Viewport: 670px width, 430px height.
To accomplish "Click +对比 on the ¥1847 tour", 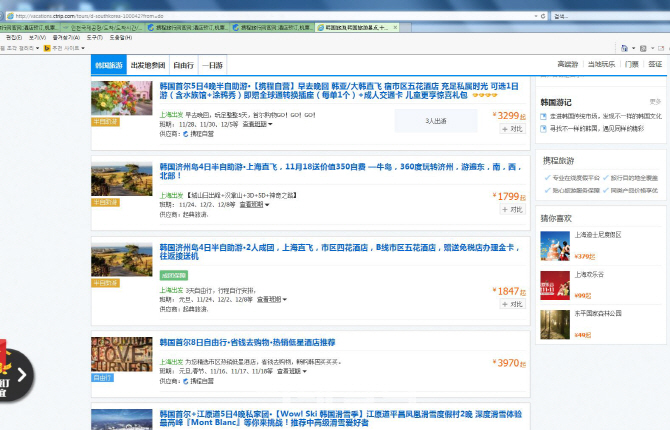I will (x=512, y=304).
